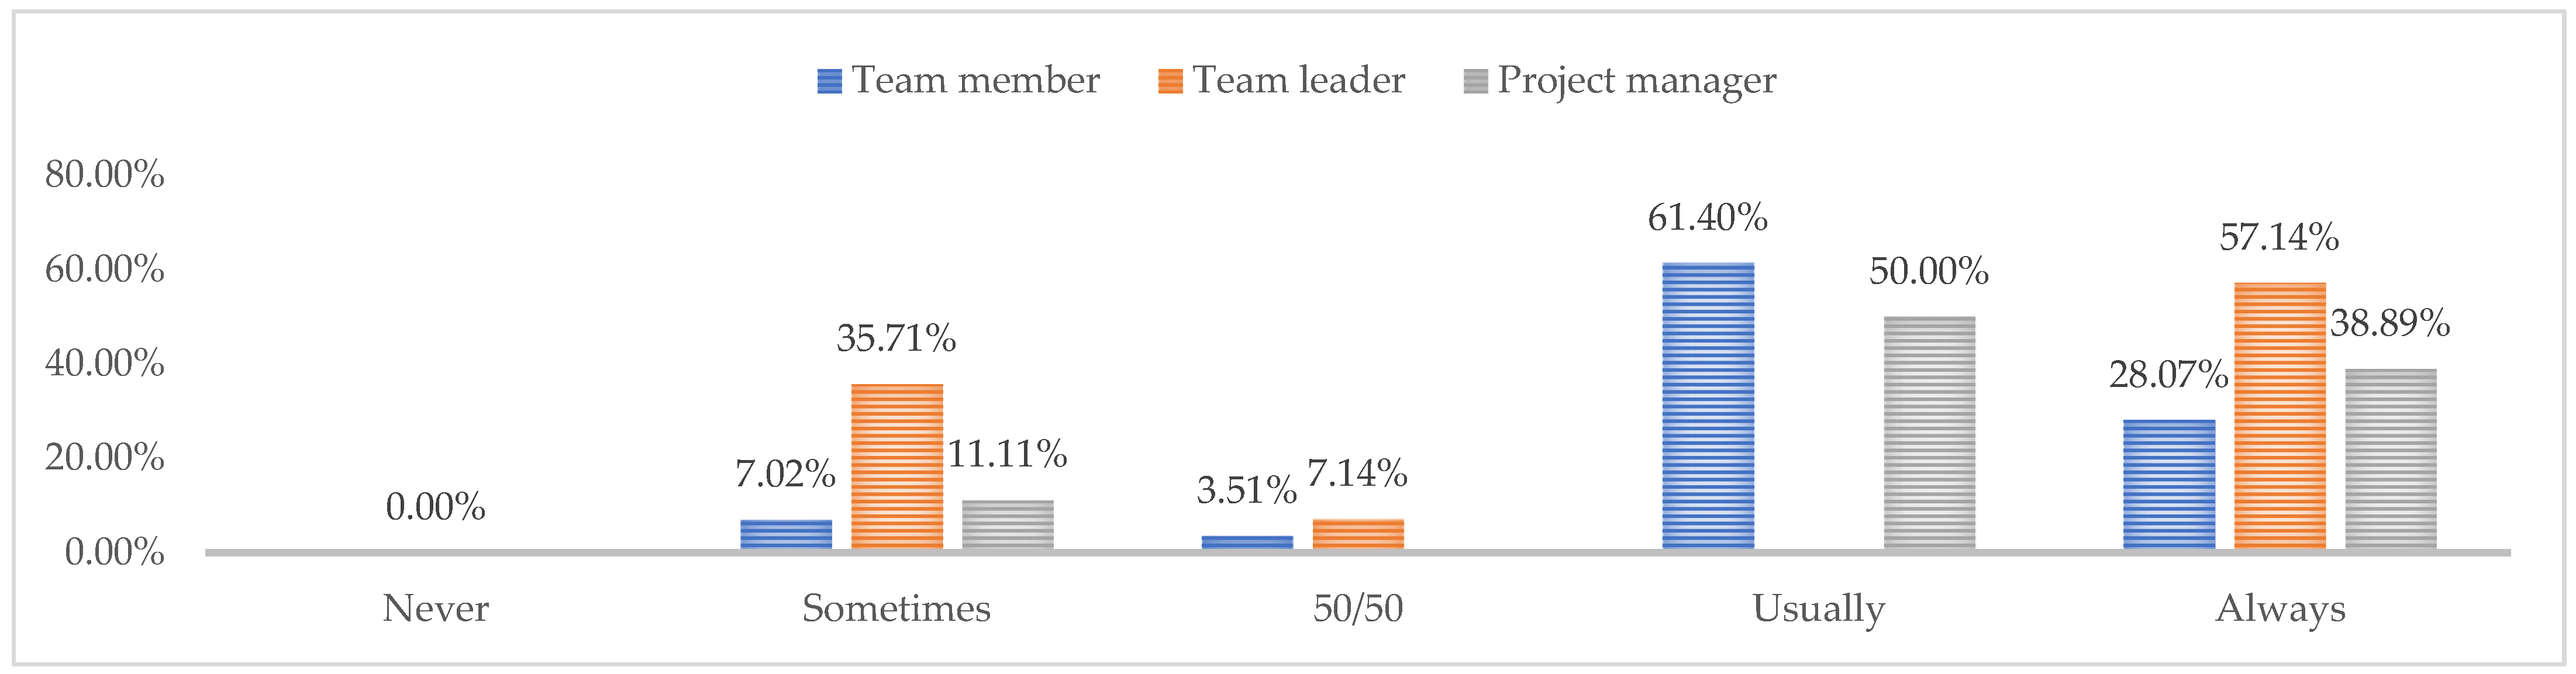This screenshot has height=674, width=2576.
Task: Click the orange Sometimes bar at 35.71%
Action: (x=897, y=466)
